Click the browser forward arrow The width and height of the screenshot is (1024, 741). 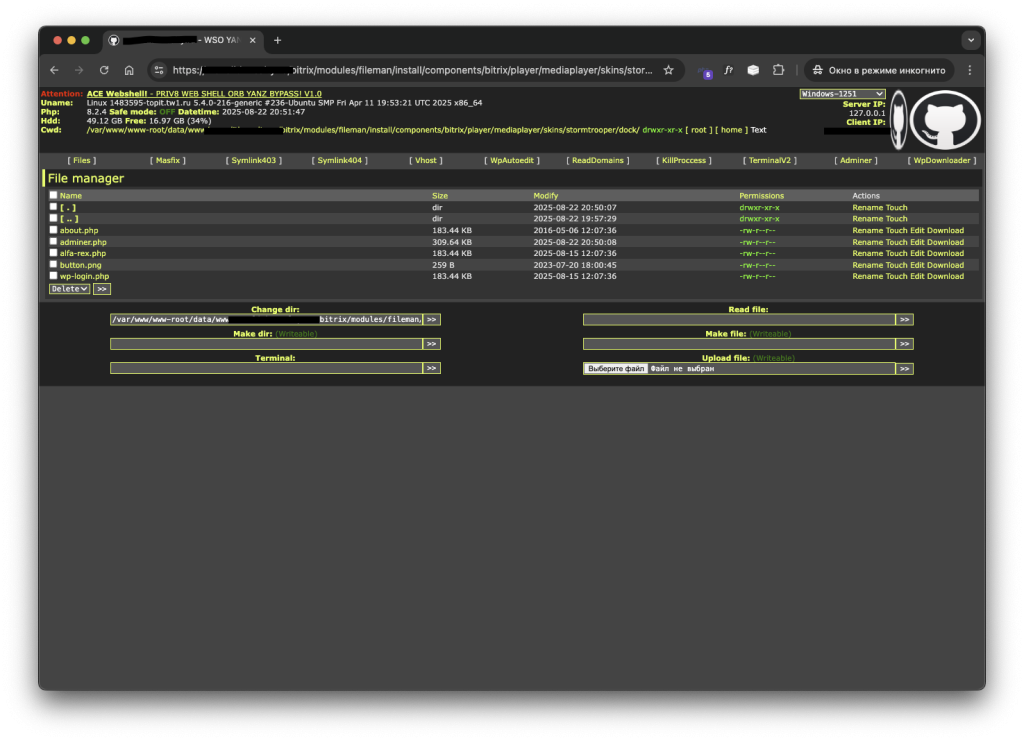tap(79, 70)
